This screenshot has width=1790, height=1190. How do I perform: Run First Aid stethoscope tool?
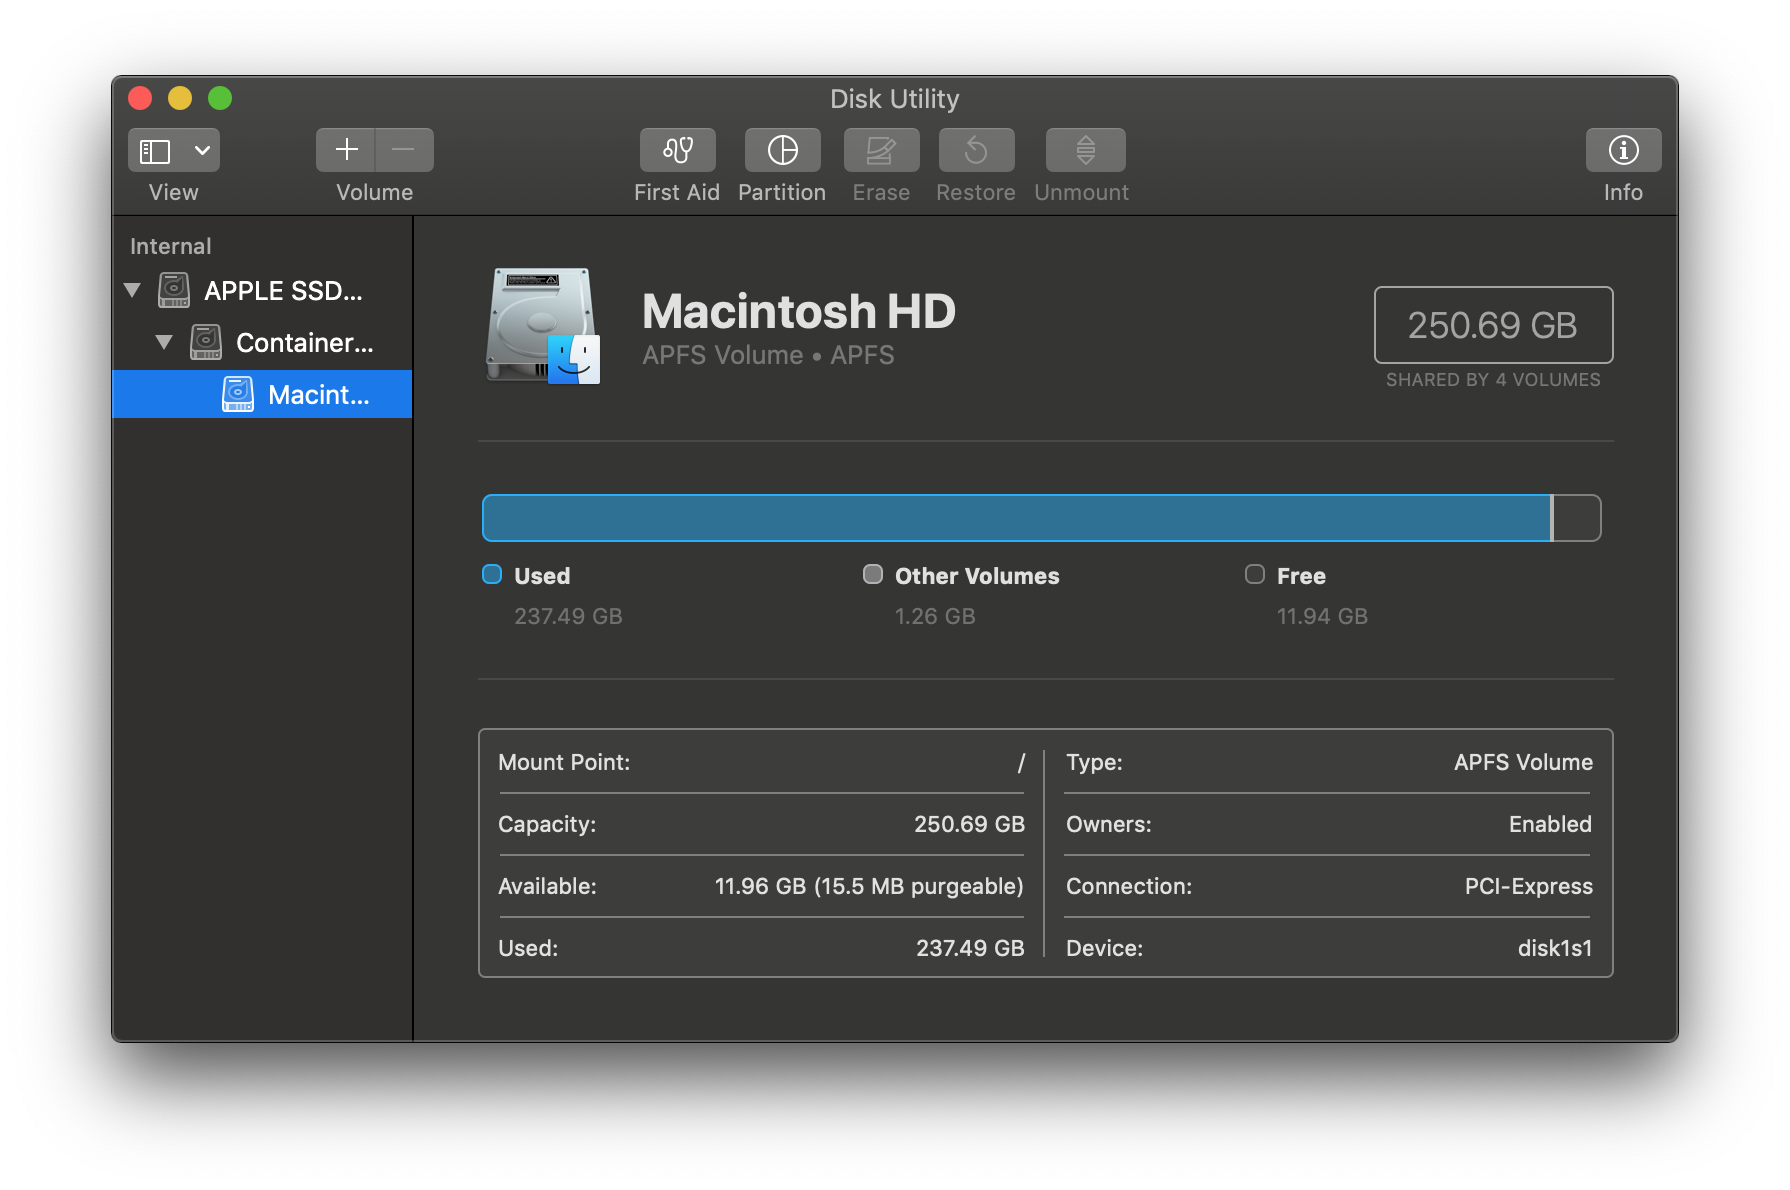pyautogui.click(x=677, y=150)
